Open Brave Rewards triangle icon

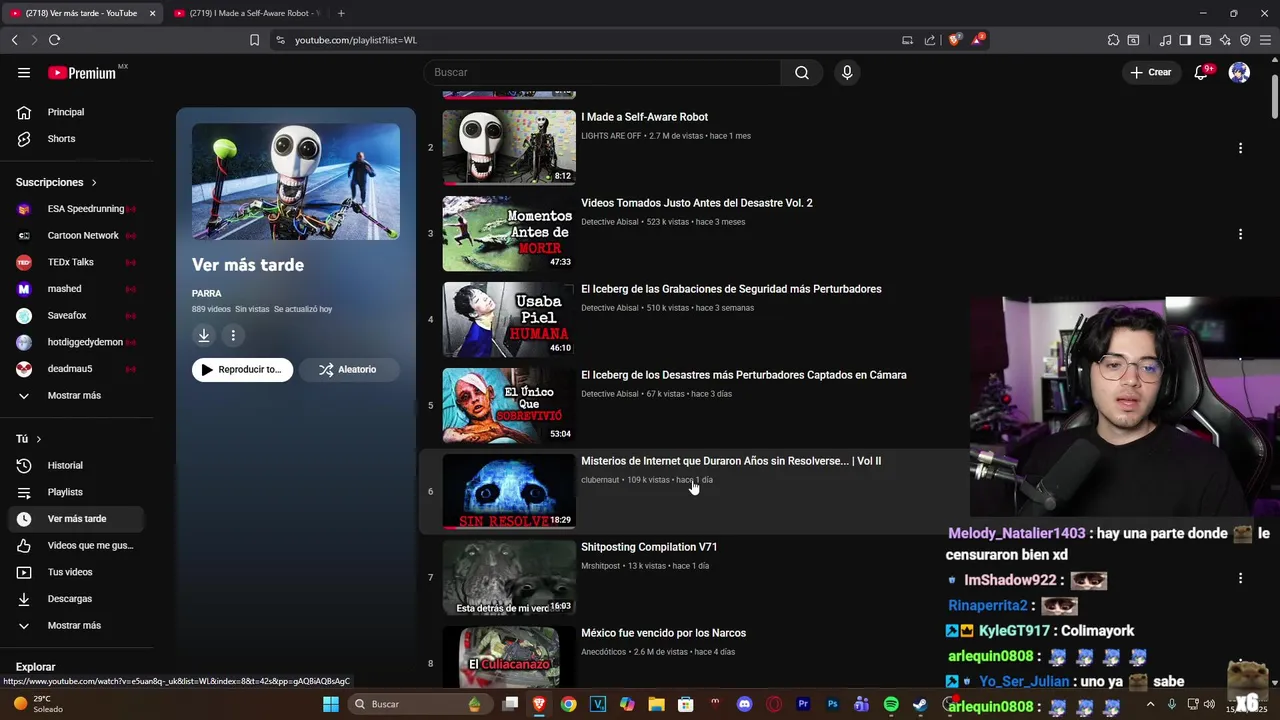(978, 40)
